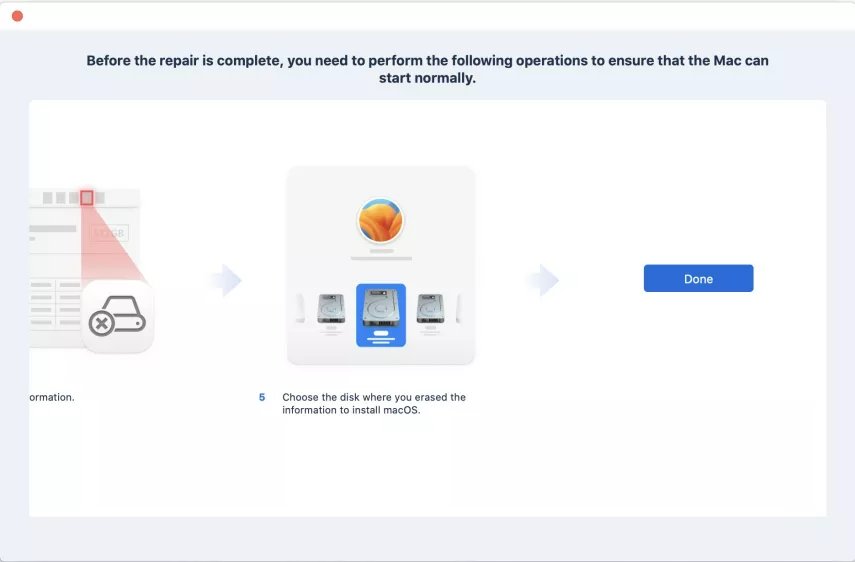Viewport: 855px width, 562px height.
Task: Click the white label under the selected disk
Action: point(381,333)
